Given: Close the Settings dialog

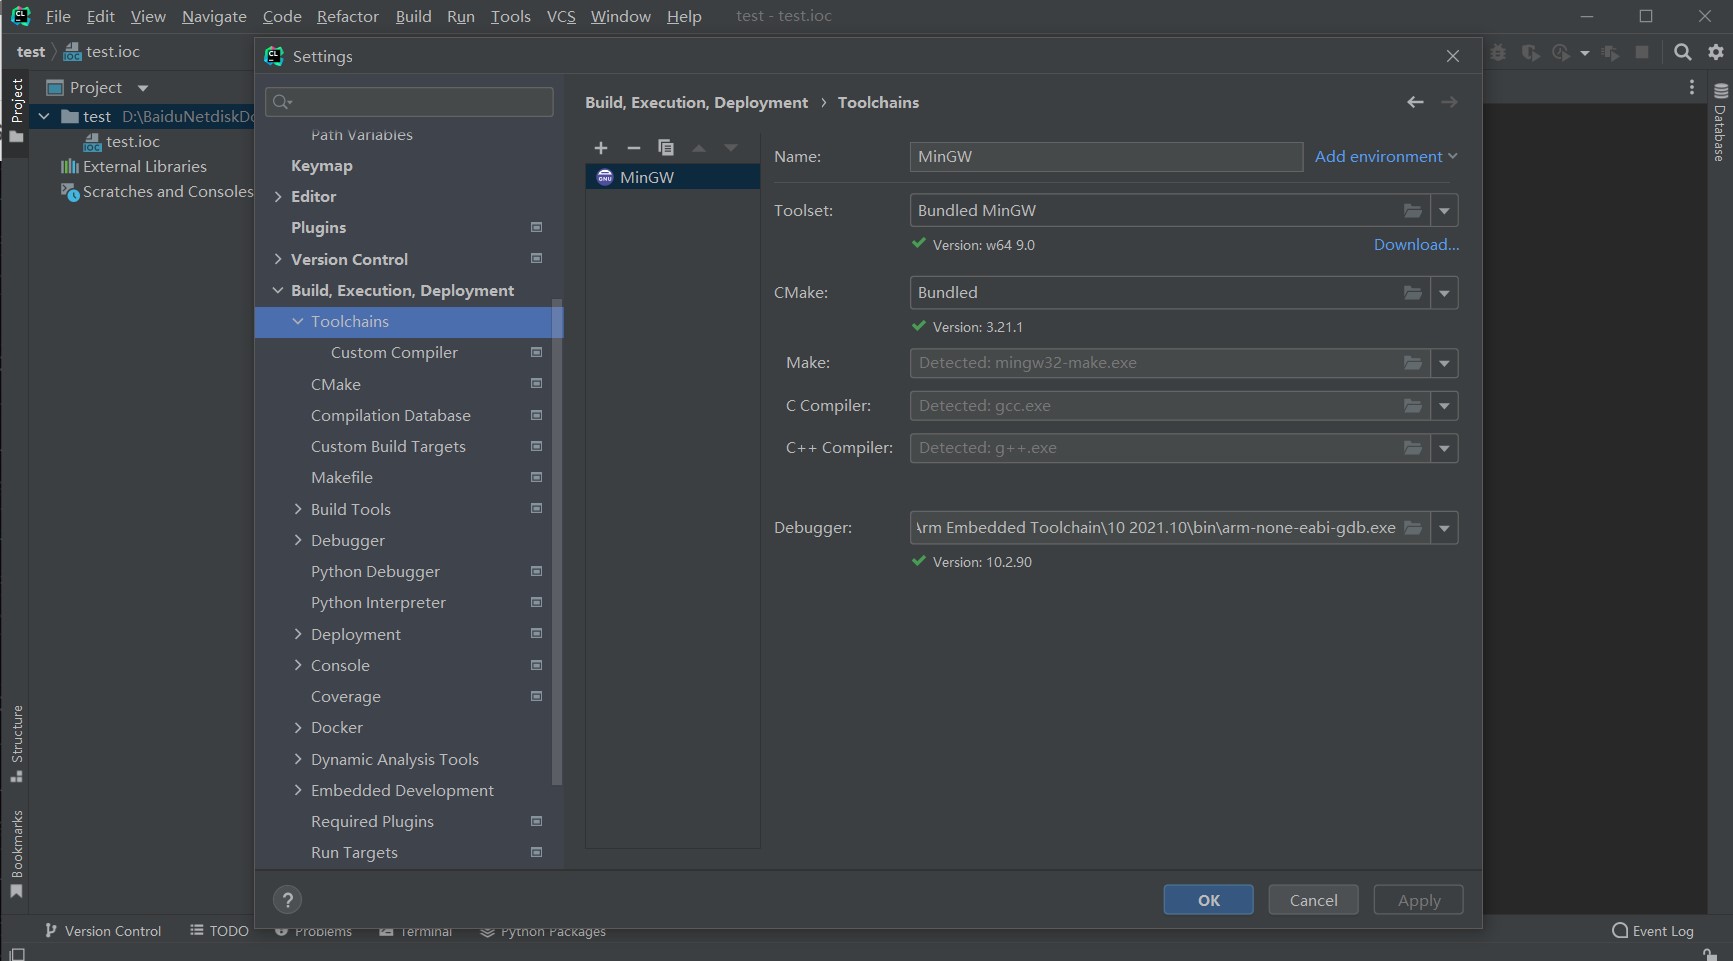Looking at the screenshot, I should (x=1453, y=56).
